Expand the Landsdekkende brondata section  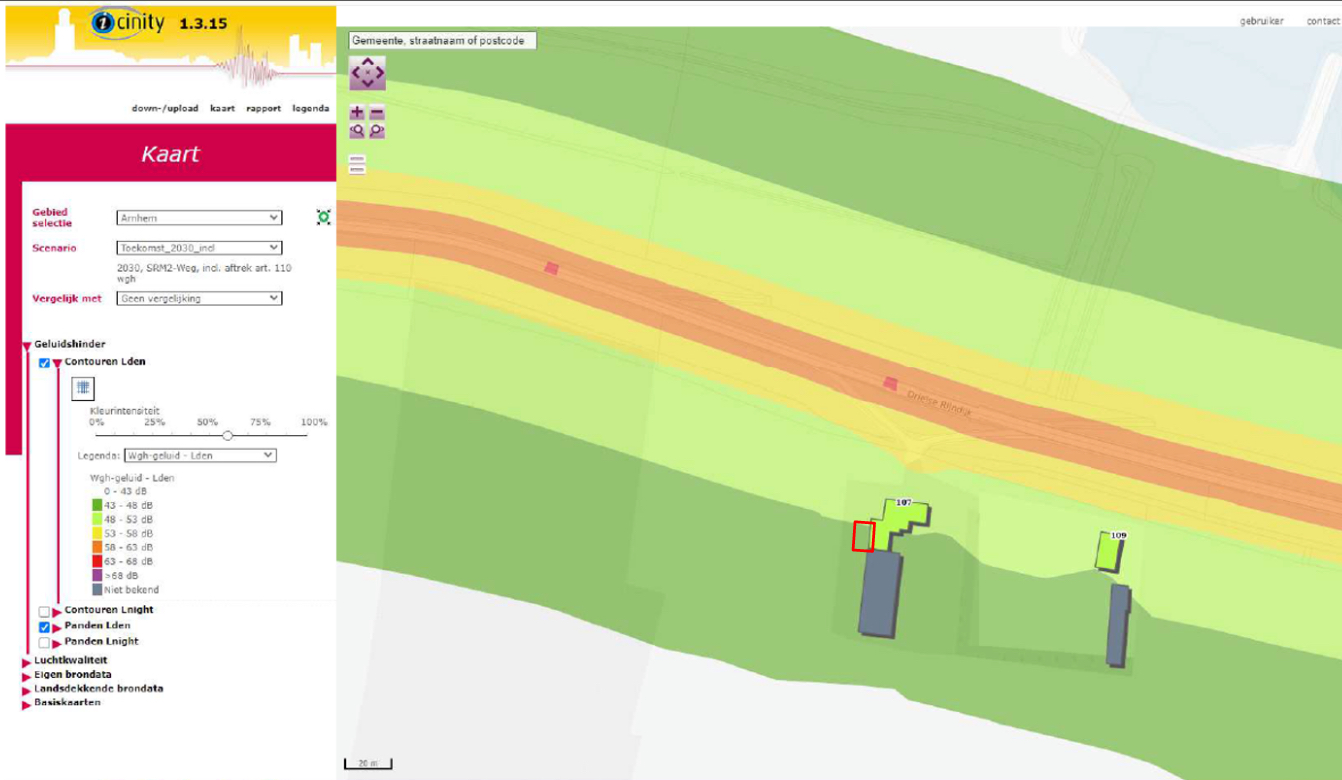coord(26,689)
